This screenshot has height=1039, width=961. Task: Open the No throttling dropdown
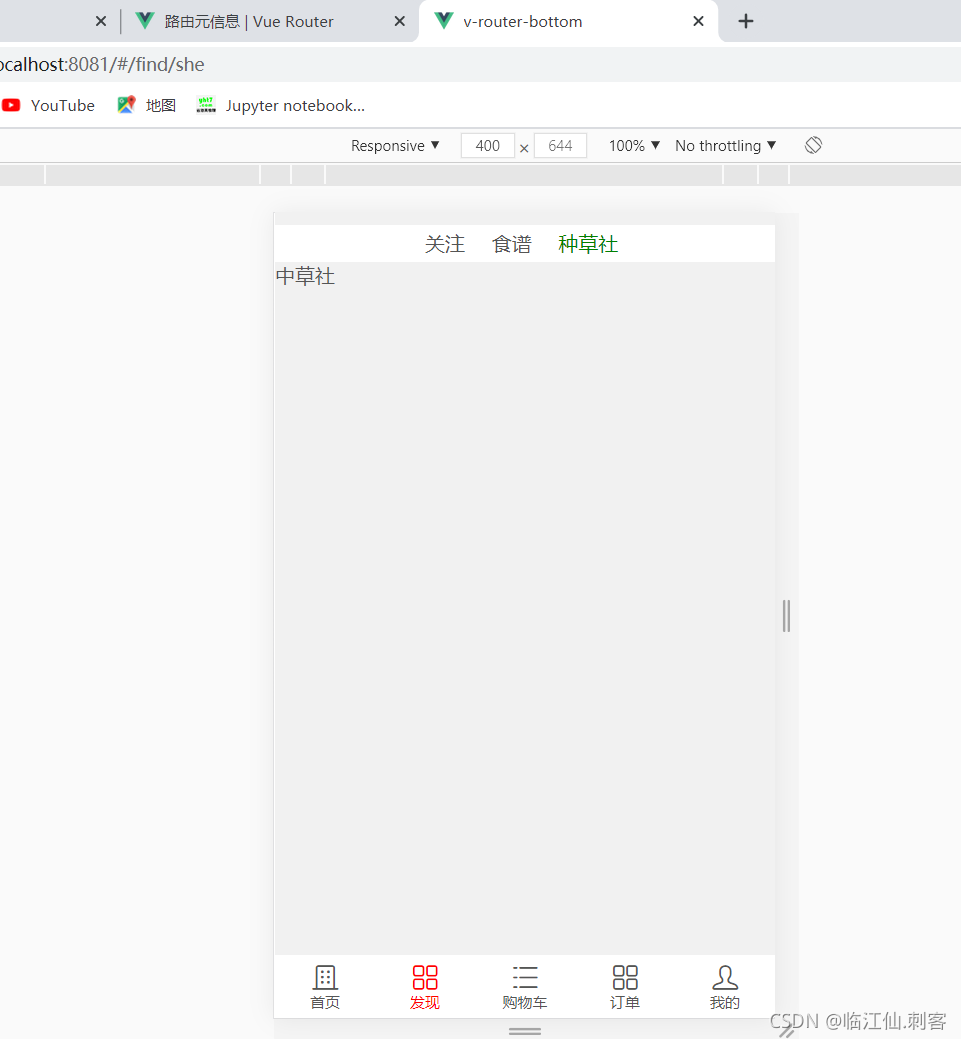[x=725, y=146]
